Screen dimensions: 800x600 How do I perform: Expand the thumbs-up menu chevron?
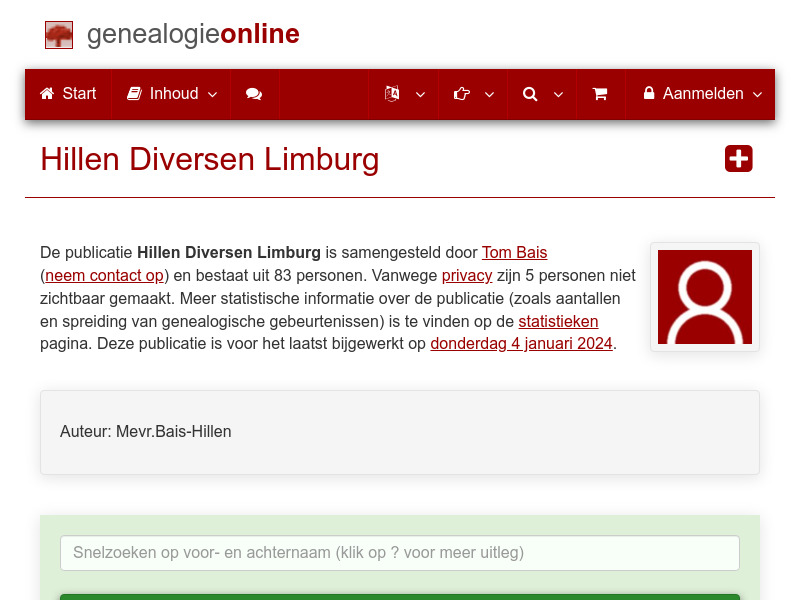[489, 96]
